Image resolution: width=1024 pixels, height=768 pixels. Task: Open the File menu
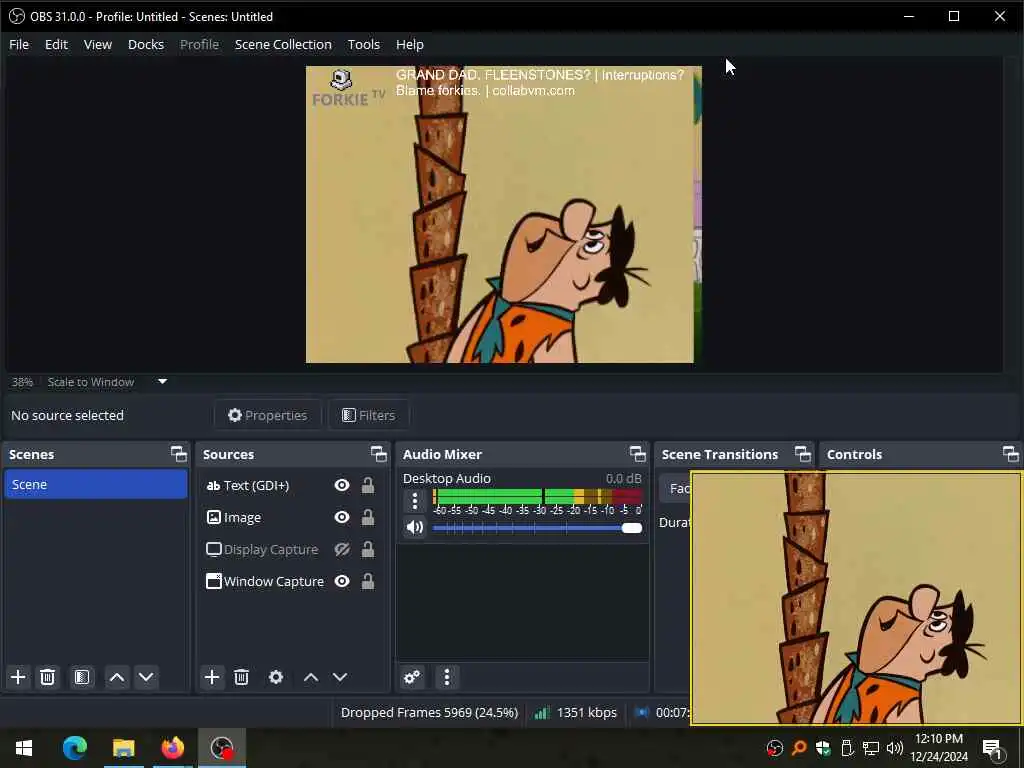point(19,44)
